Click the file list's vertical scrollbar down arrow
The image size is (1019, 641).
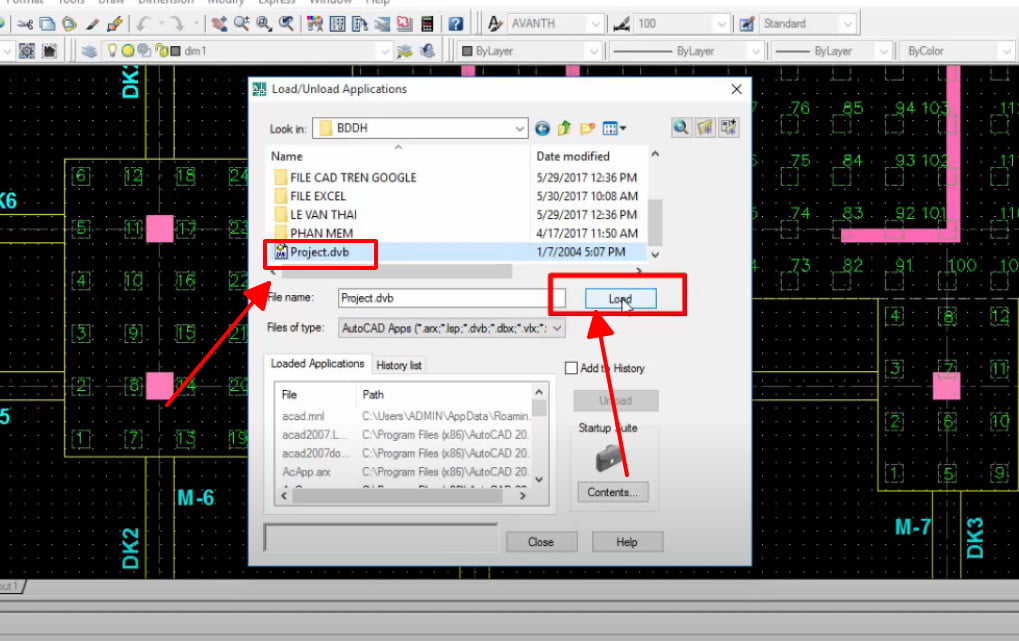click(655, 255)
